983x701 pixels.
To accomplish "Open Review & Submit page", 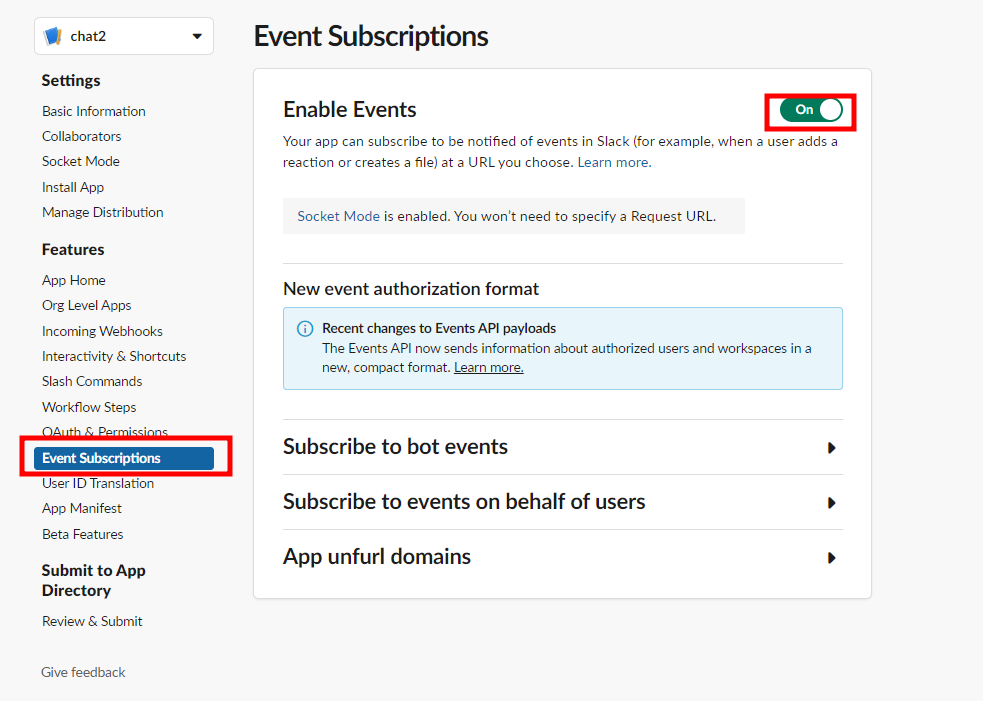I will [x=92, y=621].
